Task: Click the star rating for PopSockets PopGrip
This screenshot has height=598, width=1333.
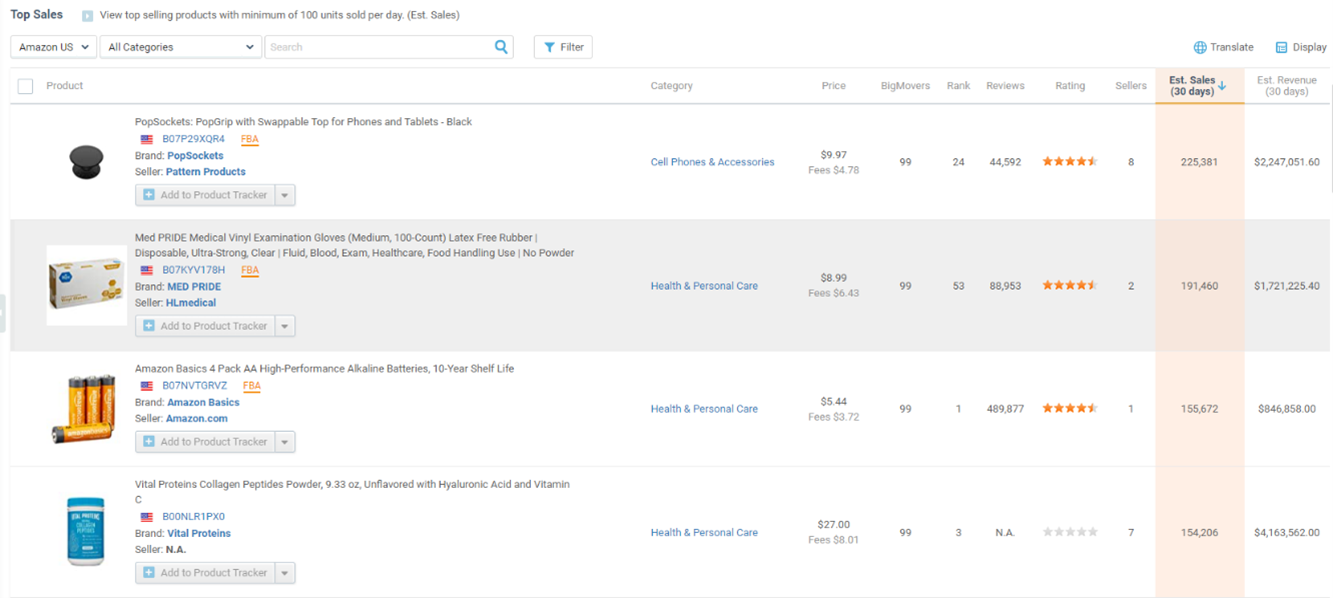Action: tap(1070, 162)
